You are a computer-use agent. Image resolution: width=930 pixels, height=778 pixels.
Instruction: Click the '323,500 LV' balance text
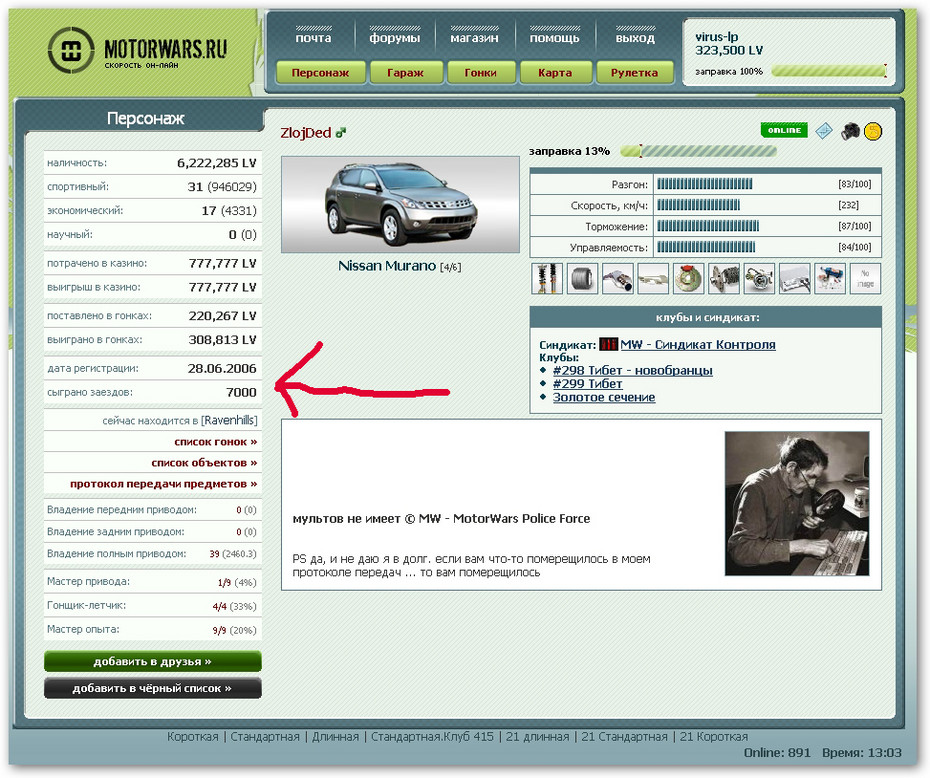pyautogui.click(x=729, y=50)
